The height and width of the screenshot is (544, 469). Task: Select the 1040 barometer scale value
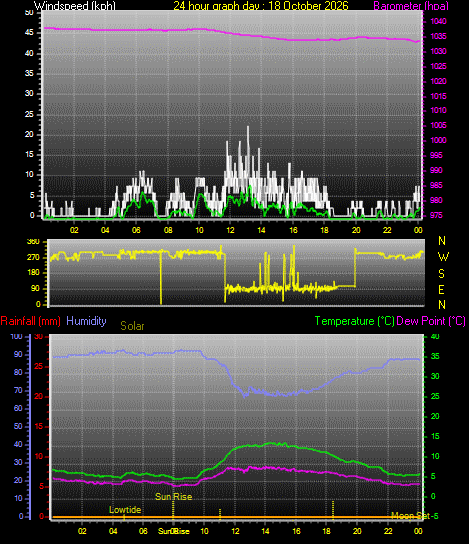pos(438,22)
